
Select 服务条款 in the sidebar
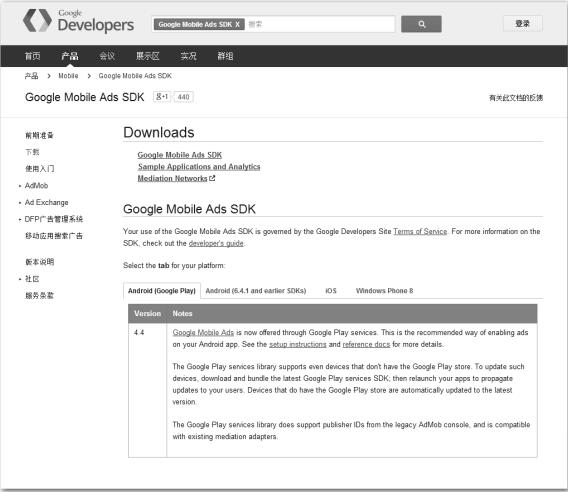(39, 295)
